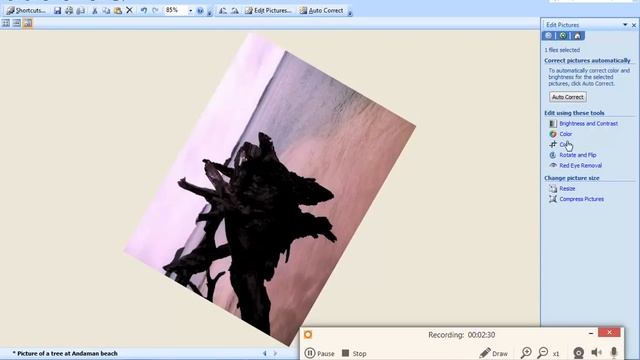This screenshot has height=360, width=640.
Task: Open Rotate and Flip tool
Action: (x=578, y=155)
